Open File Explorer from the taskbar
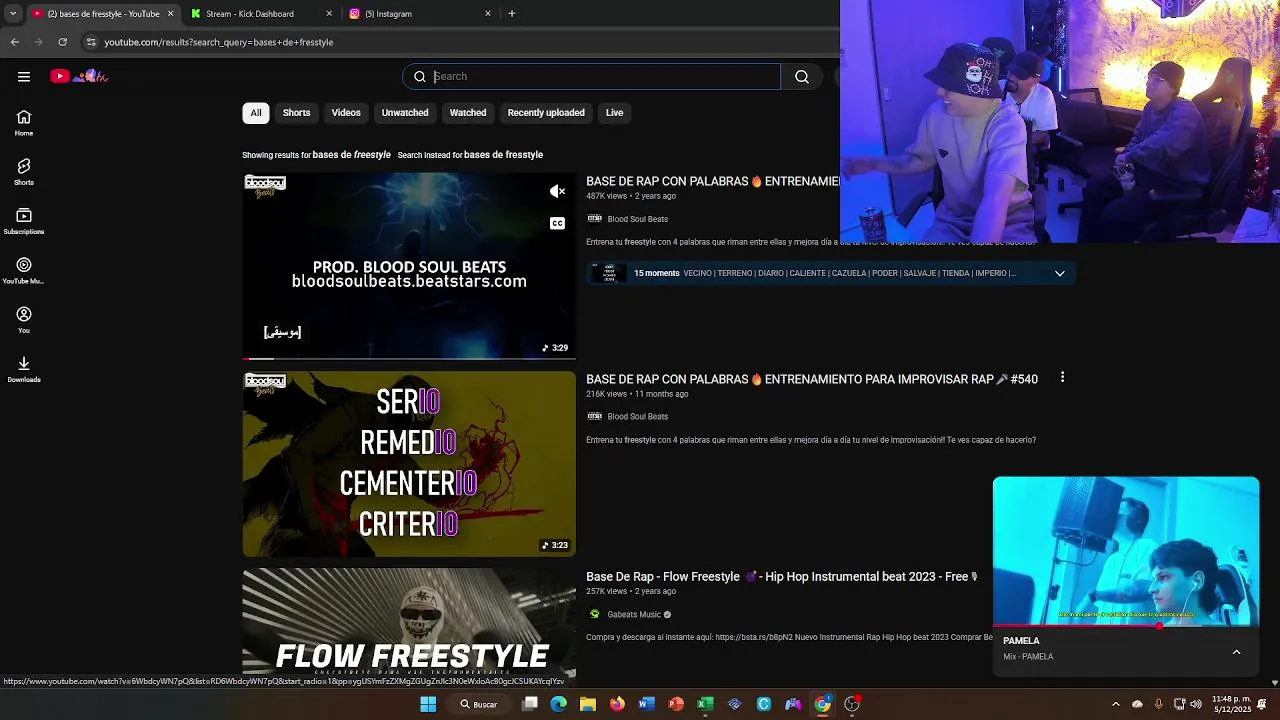The height and width of the screenshot is (720, 1280). pyautogui.click(x=588, y=704)
